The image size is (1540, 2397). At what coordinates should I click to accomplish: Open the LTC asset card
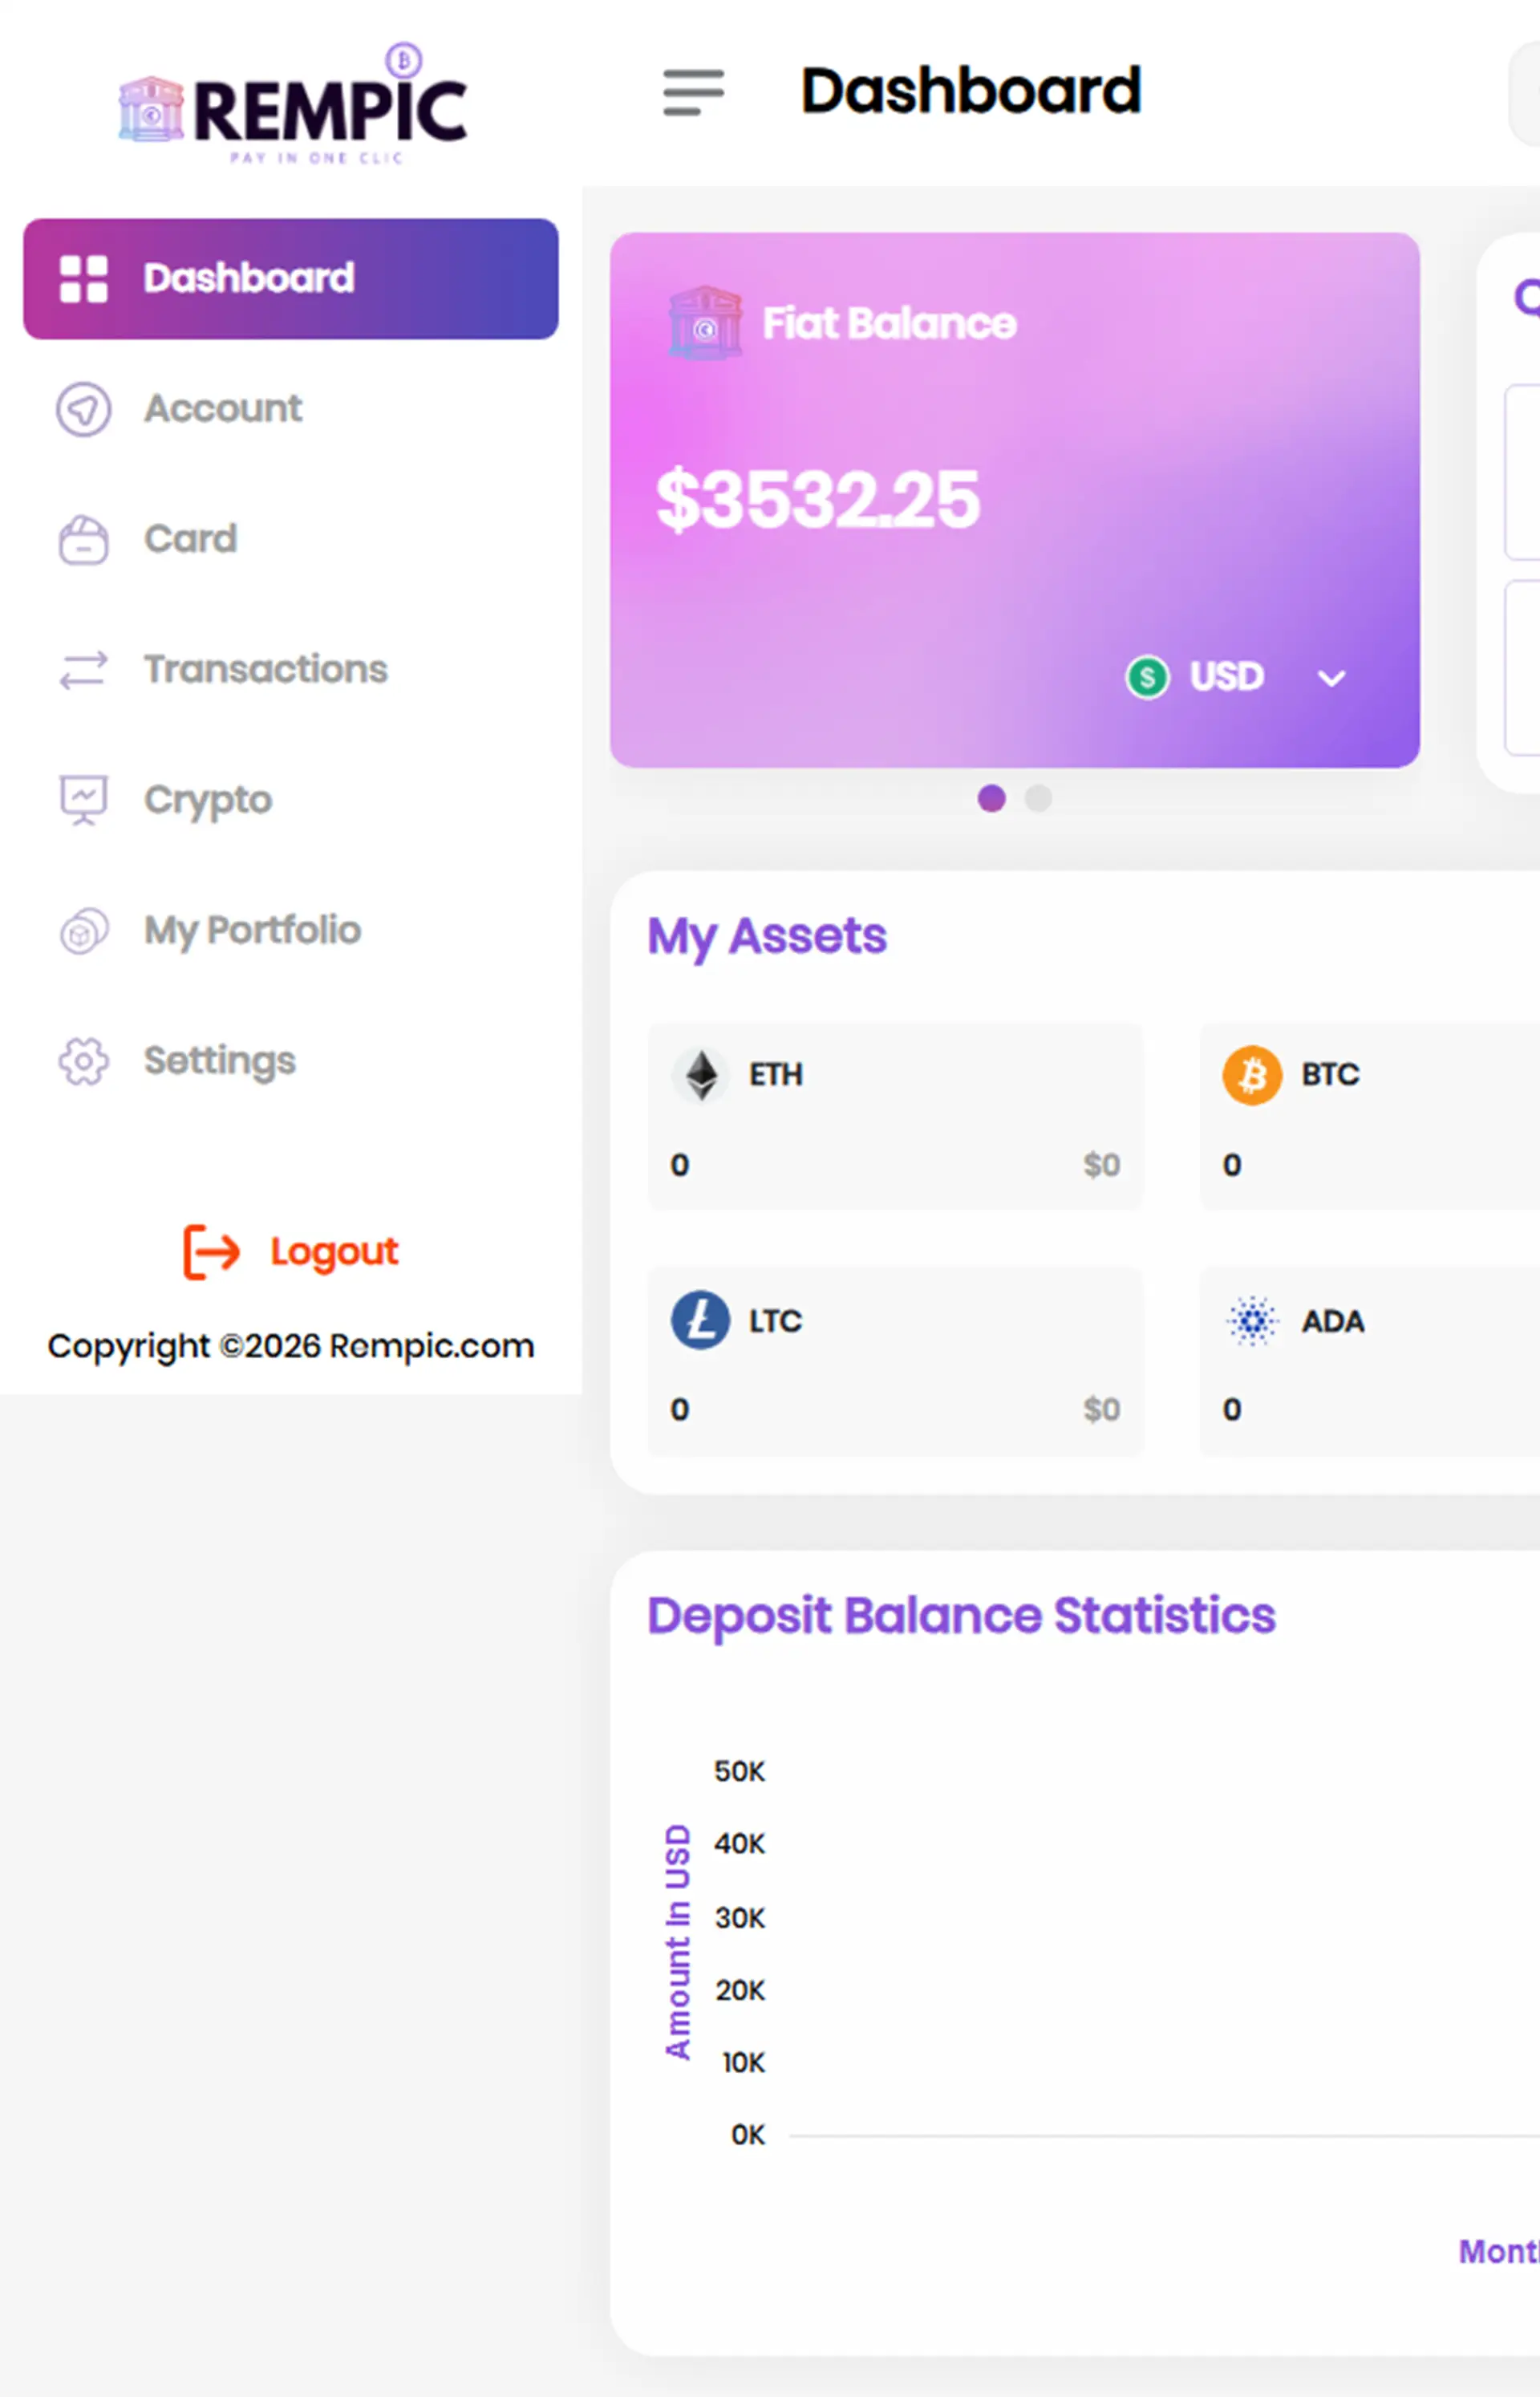tap(895, 1362)
